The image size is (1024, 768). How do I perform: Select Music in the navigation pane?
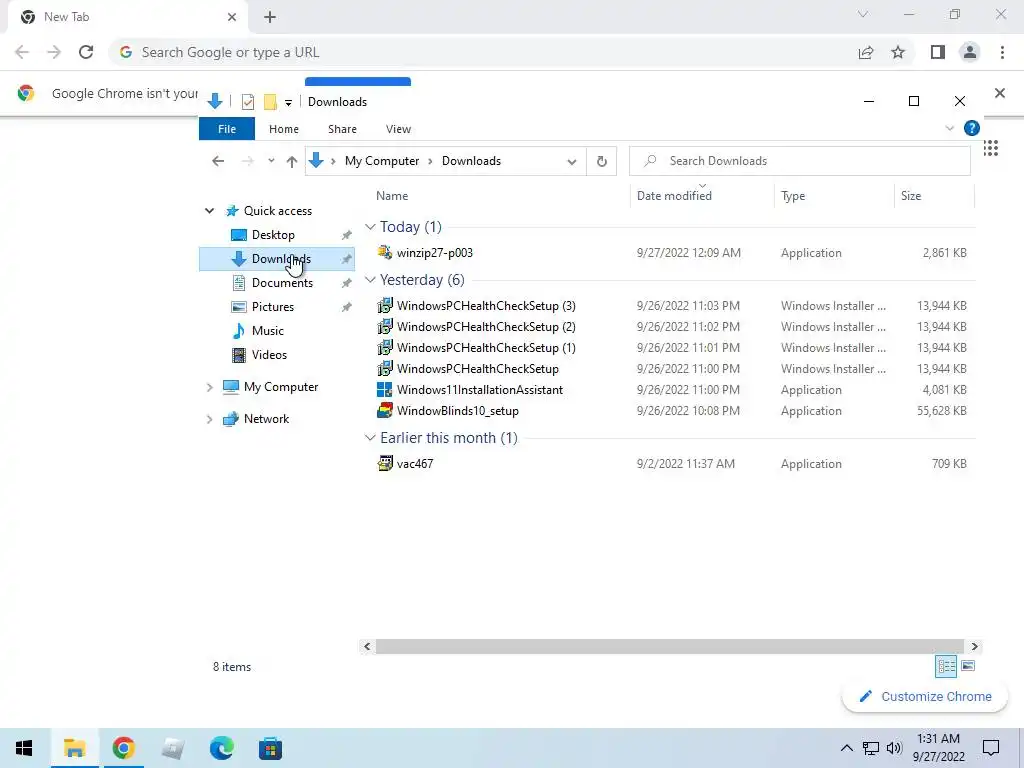pos(268,330)
